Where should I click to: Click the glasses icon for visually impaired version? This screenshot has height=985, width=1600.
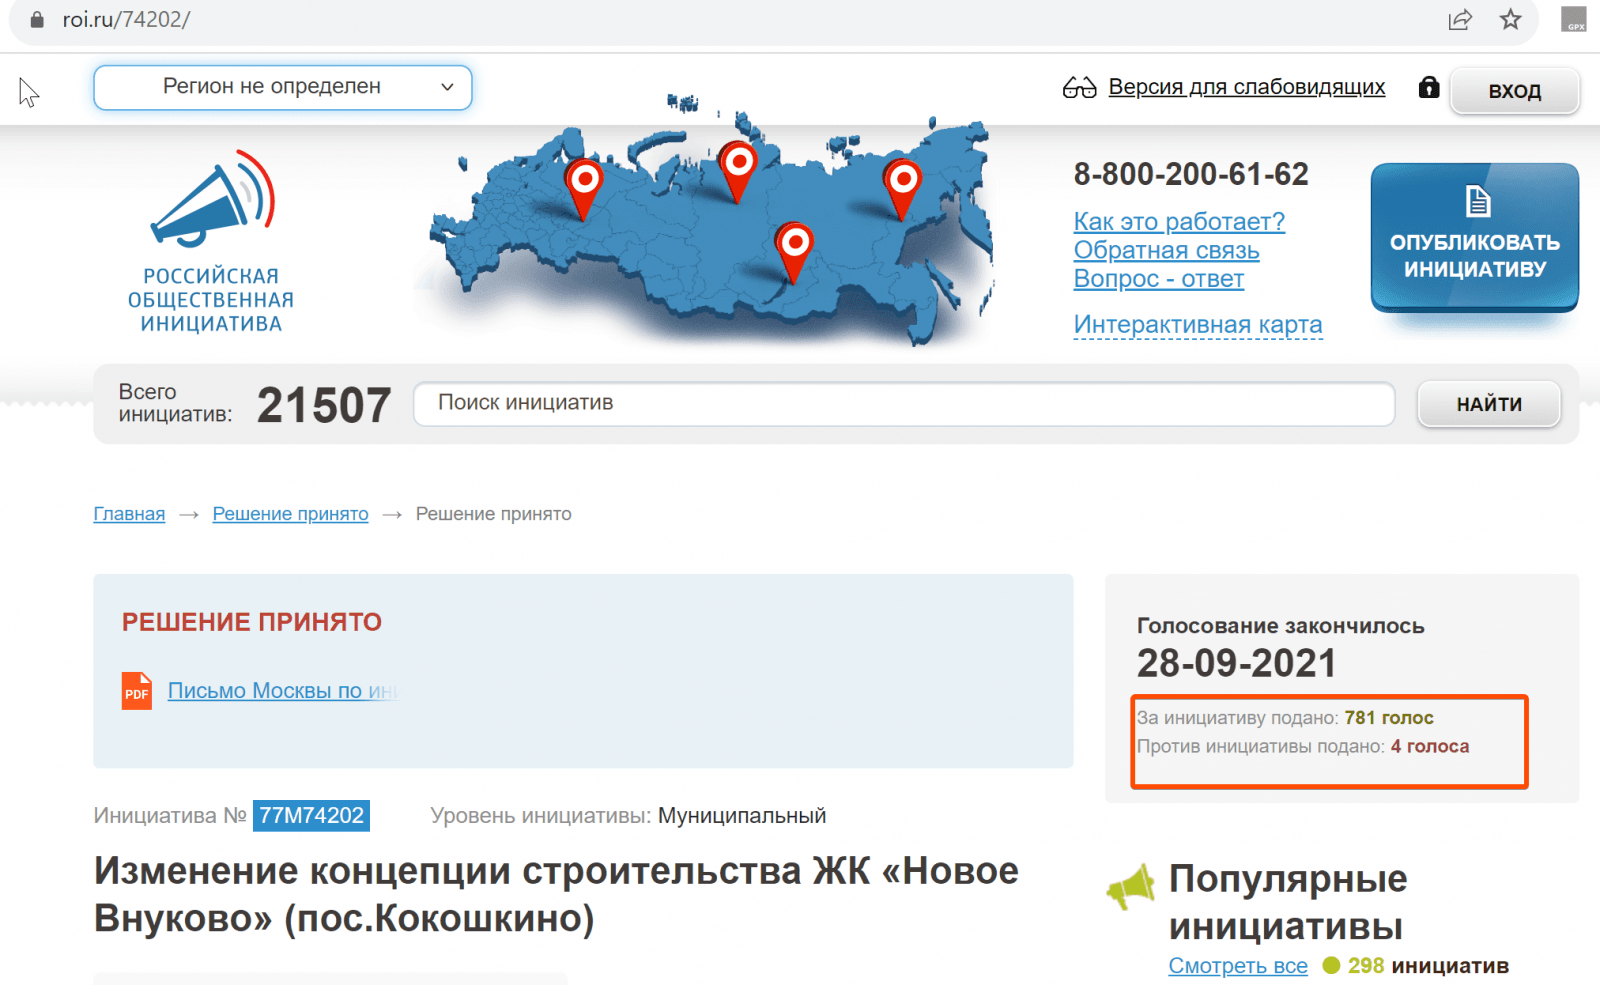click(1079, 88)
